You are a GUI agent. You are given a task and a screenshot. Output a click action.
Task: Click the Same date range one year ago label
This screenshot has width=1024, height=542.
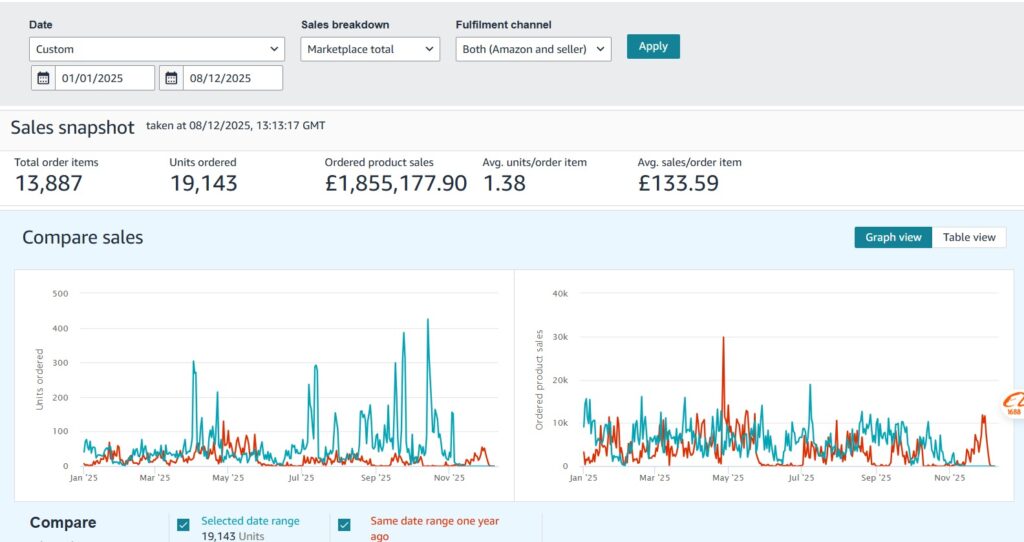434,521
